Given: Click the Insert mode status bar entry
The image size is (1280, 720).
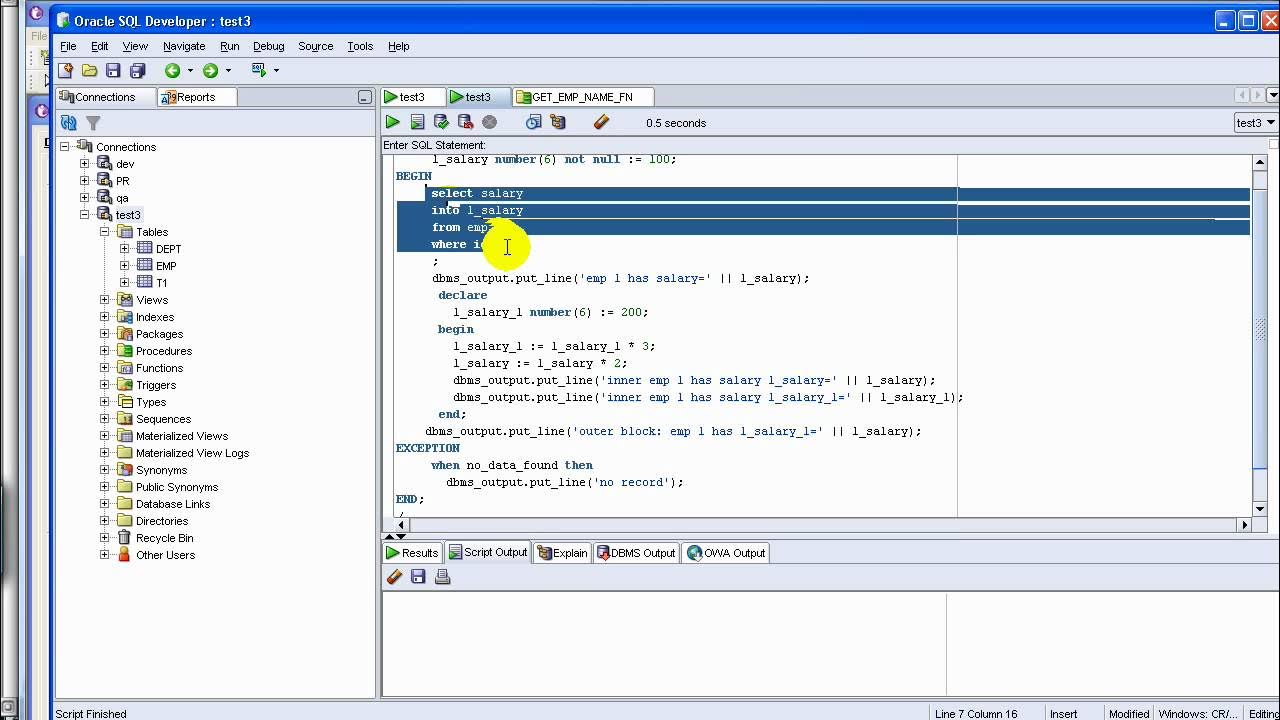Looking at the screenshot, I should 1063,714.
